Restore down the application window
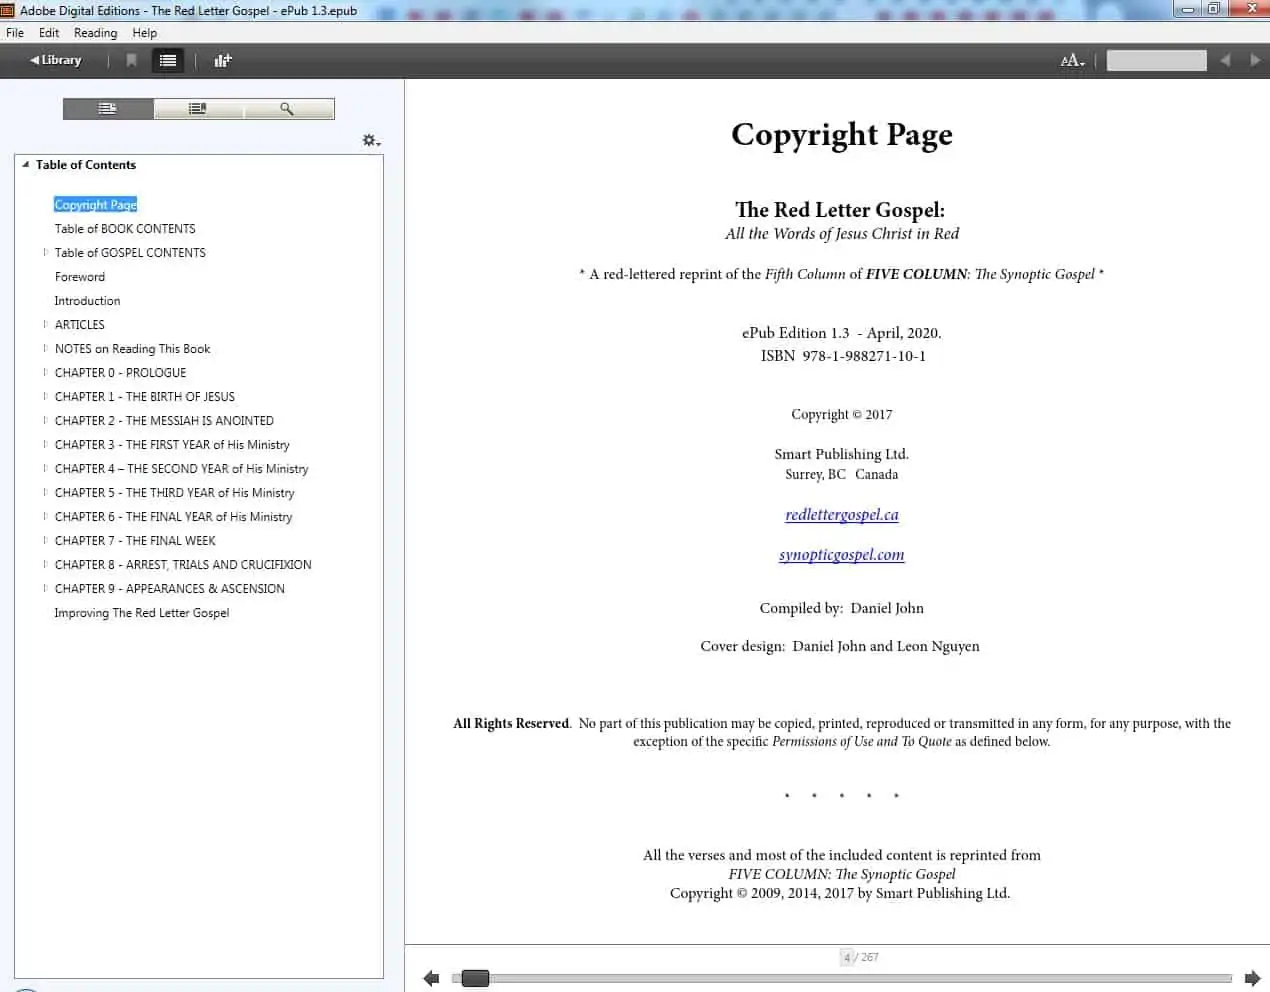Screen dimensions: 1270x992 [x=1213, y=9]
